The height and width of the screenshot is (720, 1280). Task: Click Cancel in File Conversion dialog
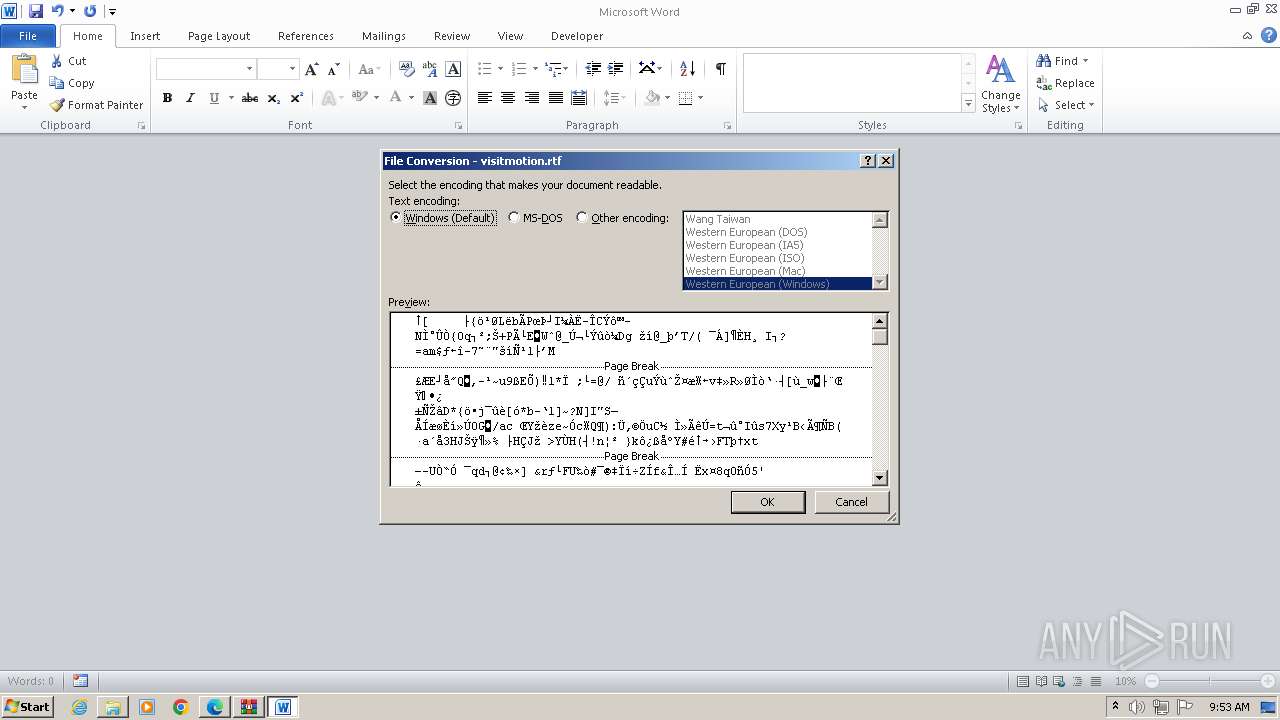click(x=852, y=502)
